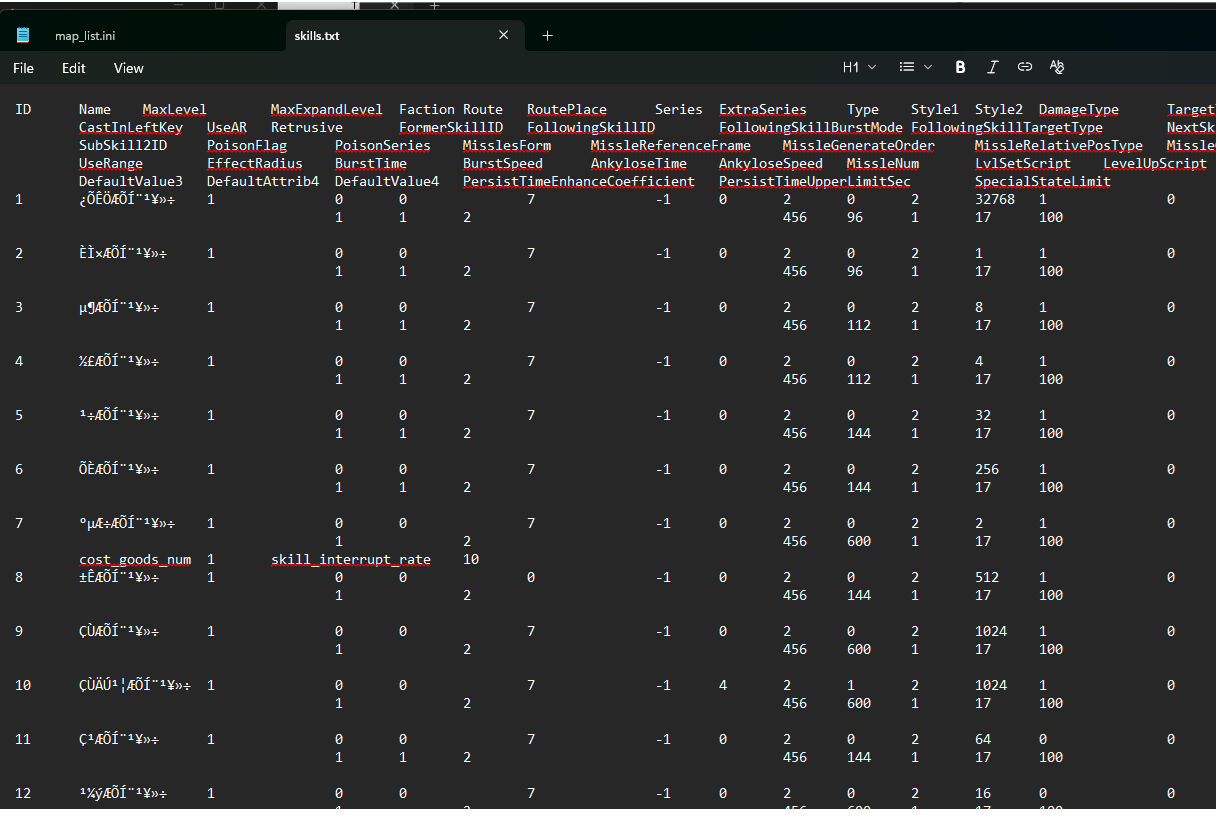Image resolution: width=1216 pixels, height=824 pixels.
Task: Click the value 32768 in row 1
Action: click(x=995, y=199)
